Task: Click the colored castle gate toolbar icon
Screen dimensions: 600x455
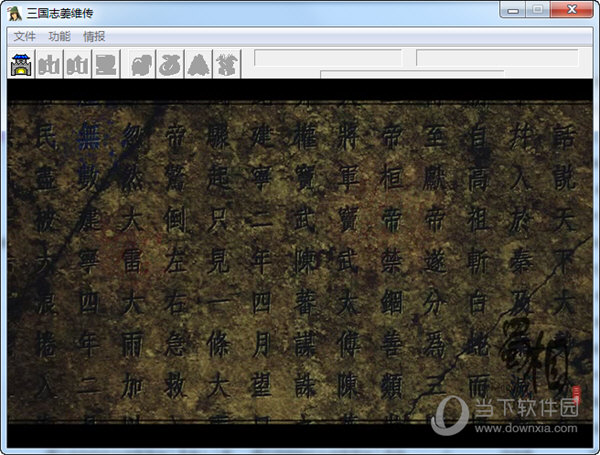Action: pos(21,64)
